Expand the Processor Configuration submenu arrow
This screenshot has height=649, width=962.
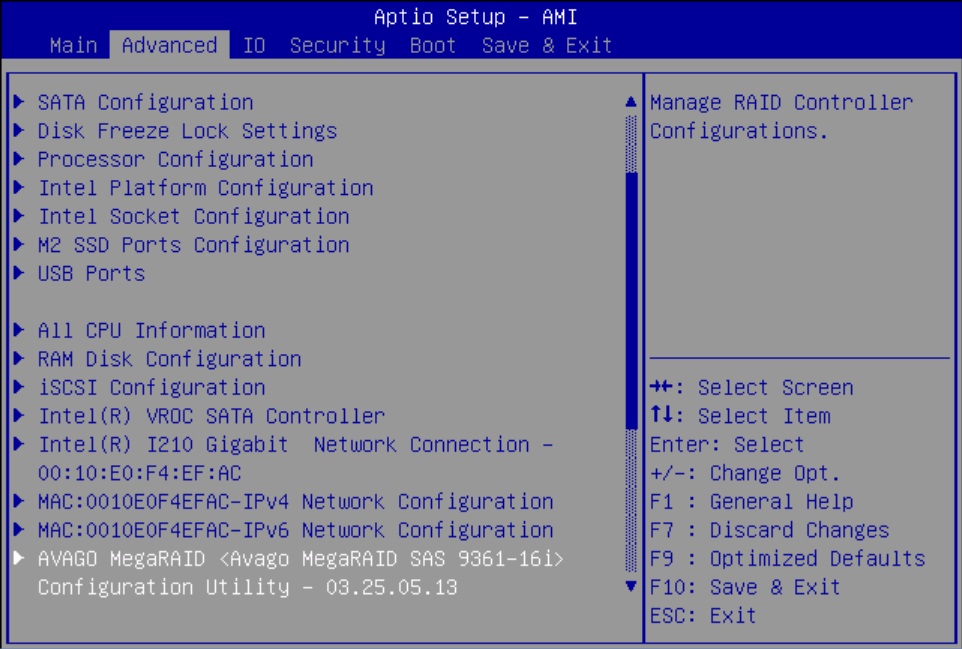click(20, 160)
